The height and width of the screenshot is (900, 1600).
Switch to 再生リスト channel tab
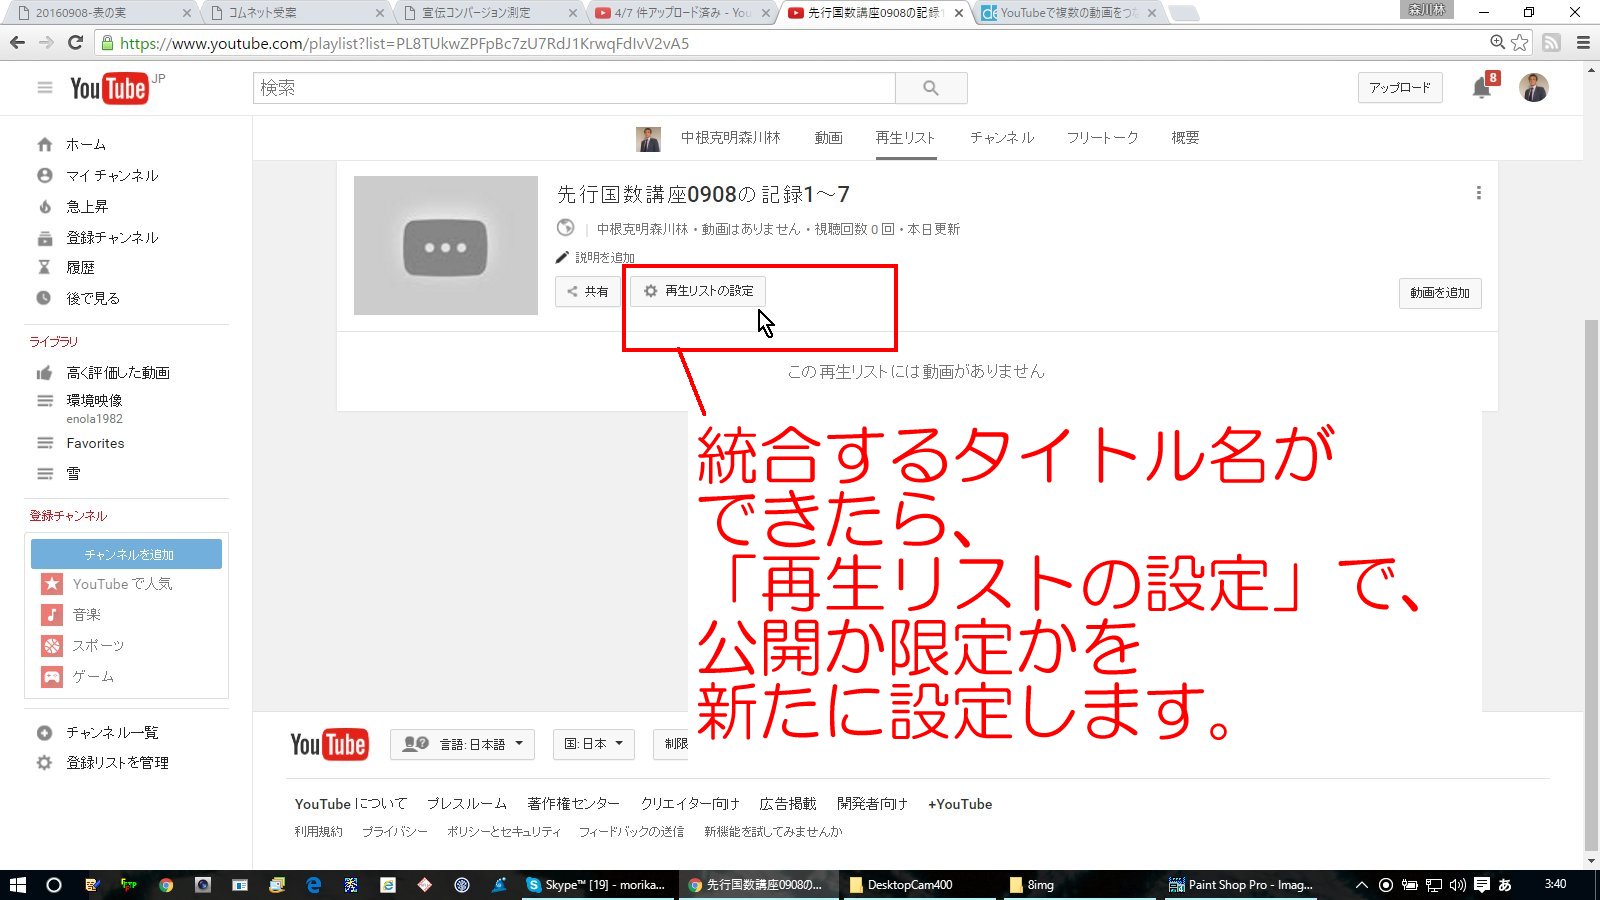(x=905, y=138)
